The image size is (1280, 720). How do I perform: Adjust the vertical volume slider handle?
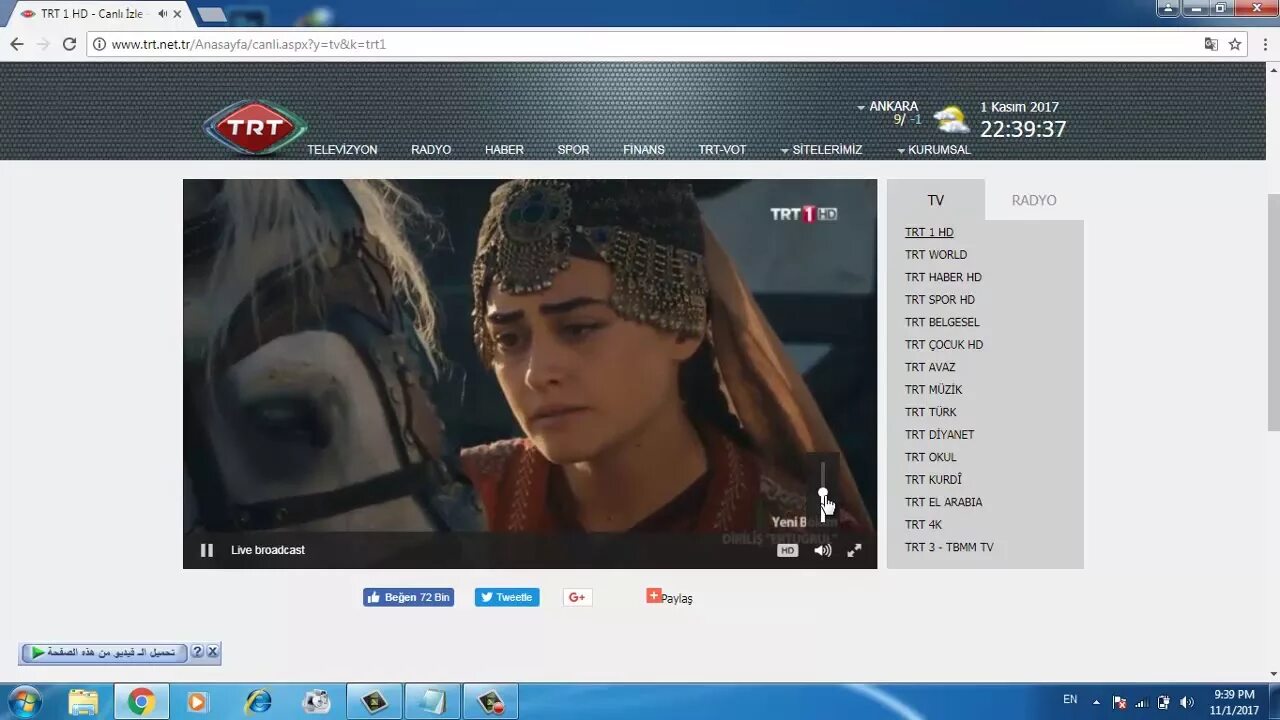pos(823,493)
